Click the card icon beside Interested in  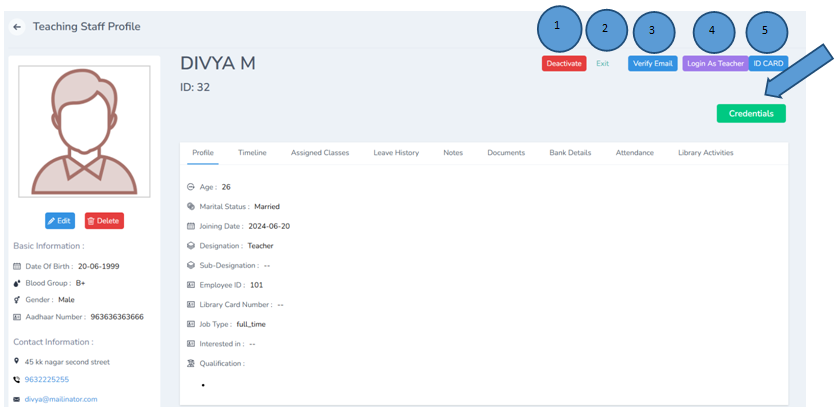[191, 344]
